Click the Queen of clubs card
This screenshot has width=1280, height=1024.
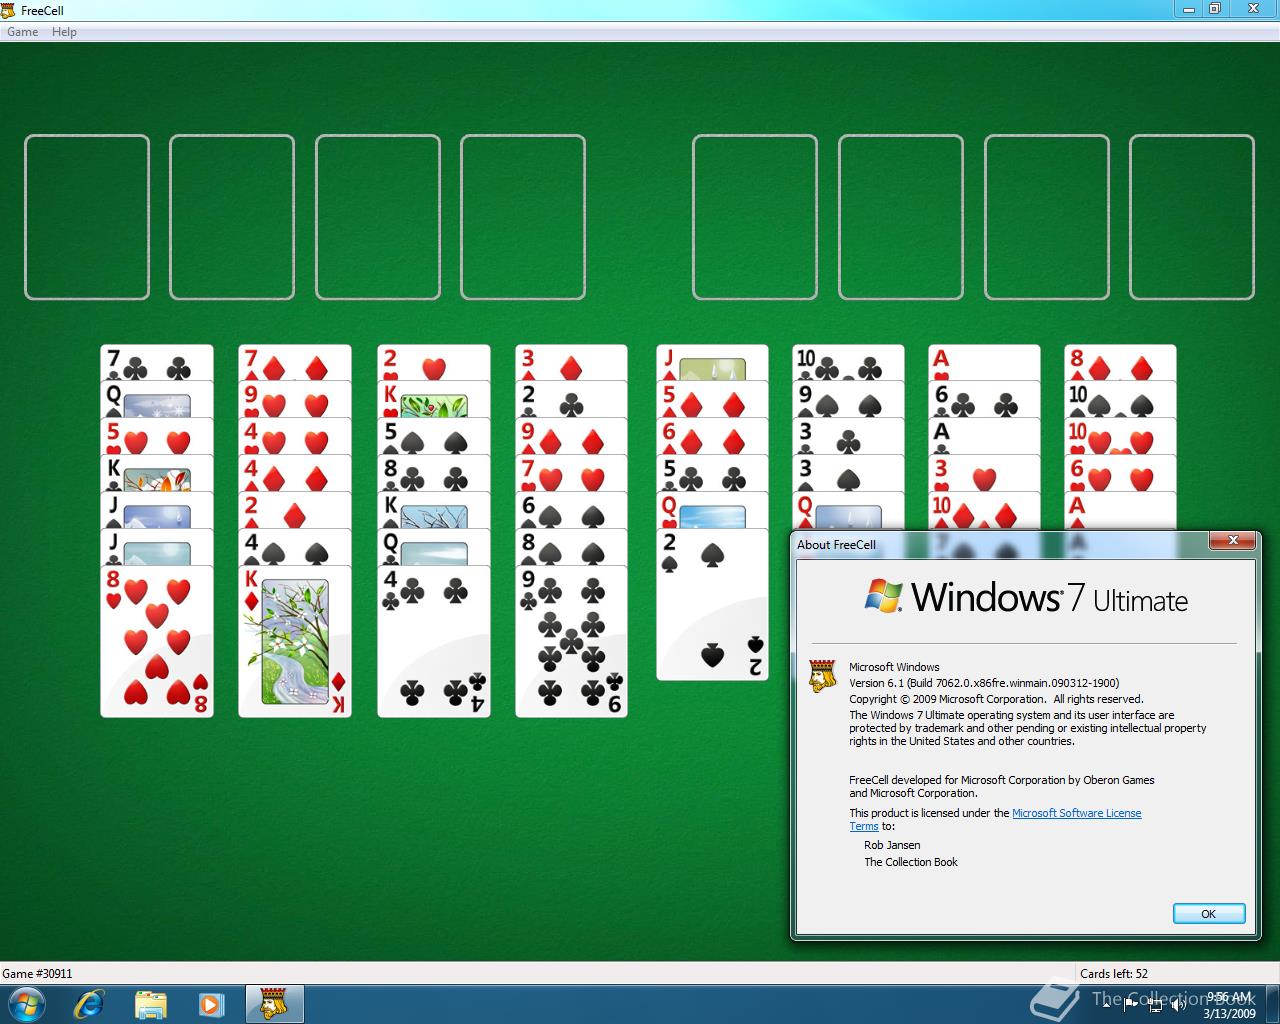434,547
